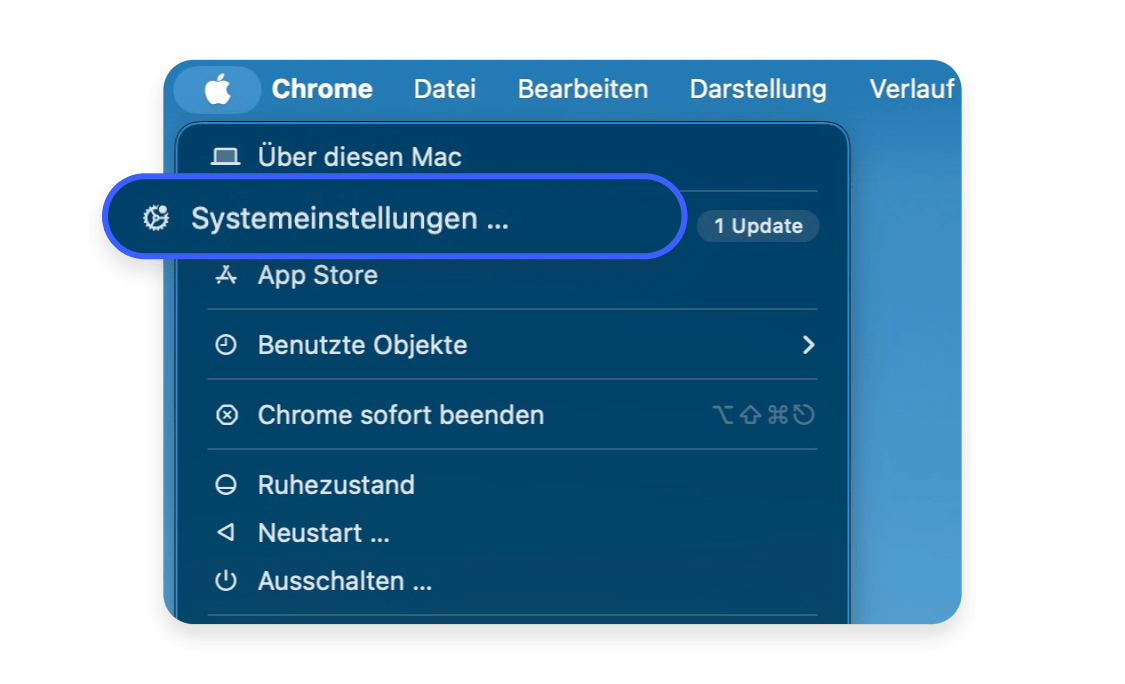The image size is (1125, 684).
Task: Click the gear icon for Systemeinstellungen
Action: (x=156, y=218)
